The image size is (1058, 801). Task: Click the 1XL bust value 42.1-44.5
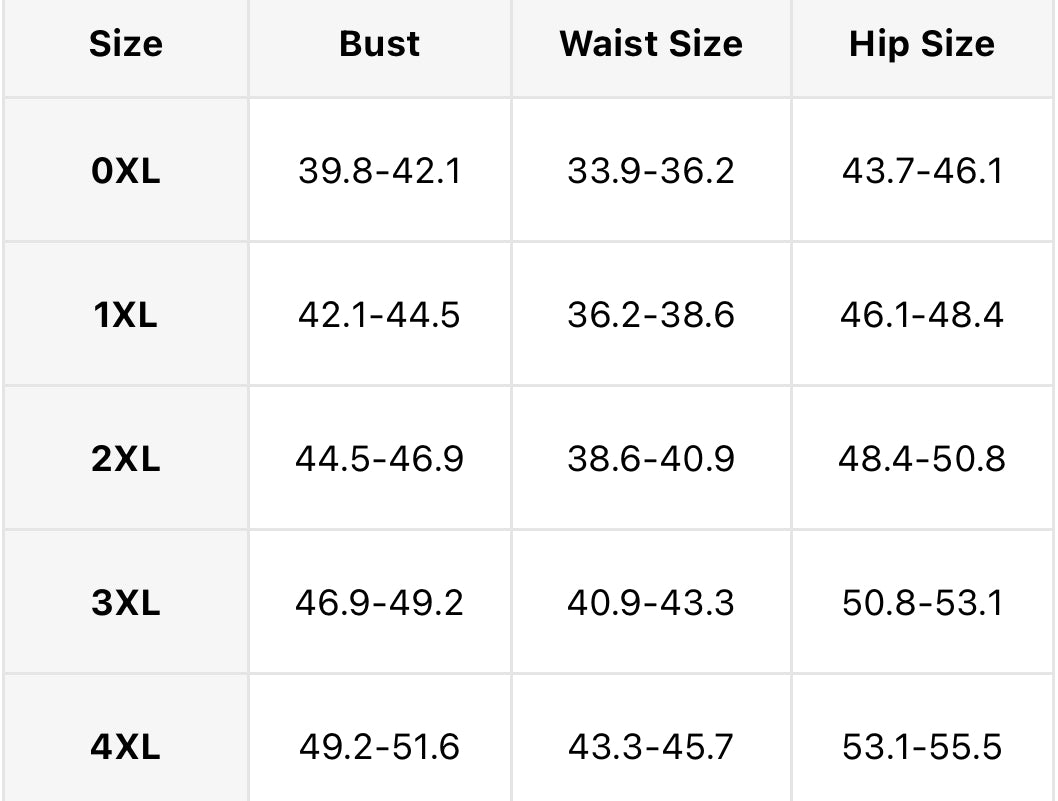click(380, 315)
